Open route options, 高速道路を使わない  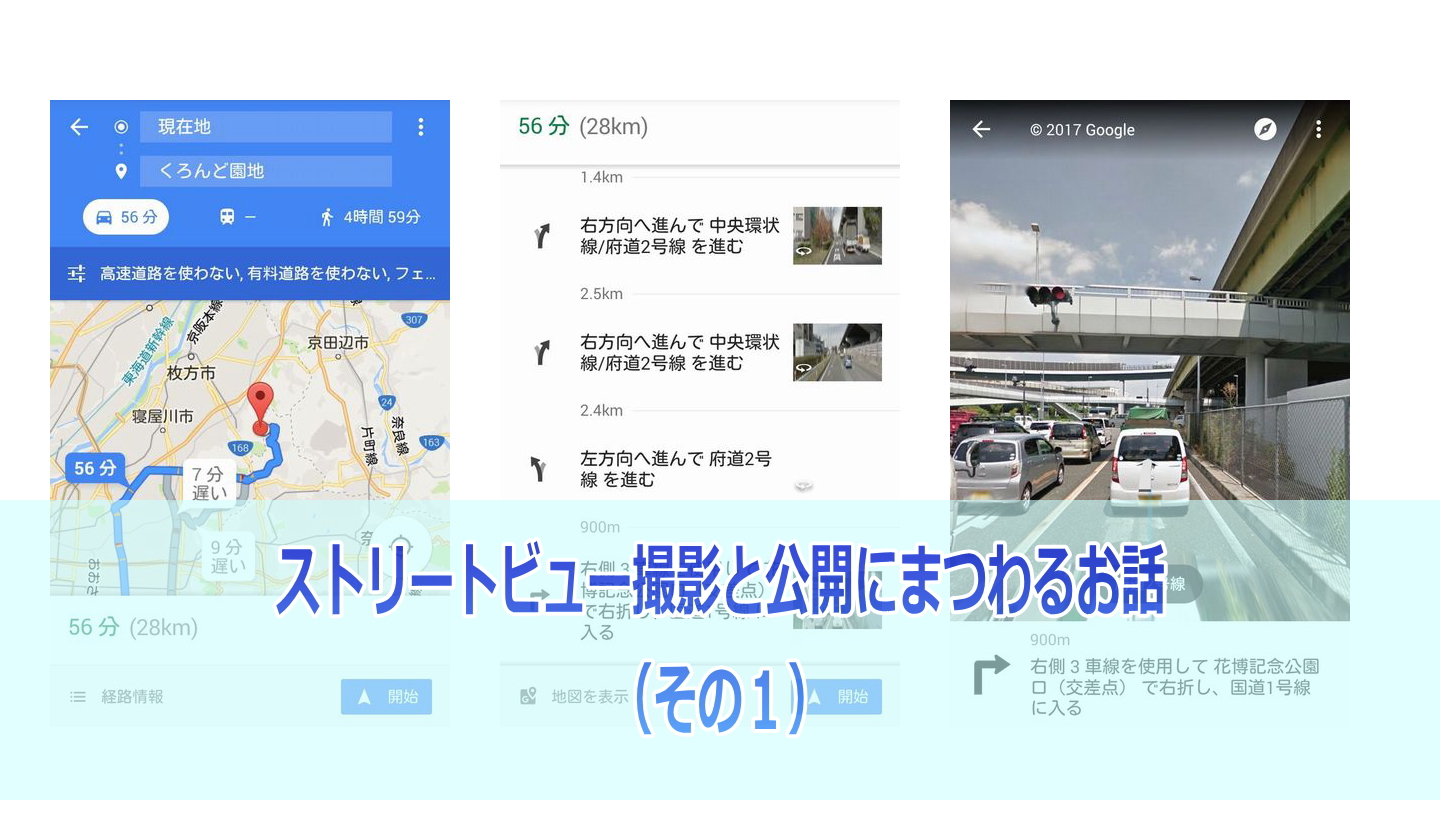tap(250, 273)
